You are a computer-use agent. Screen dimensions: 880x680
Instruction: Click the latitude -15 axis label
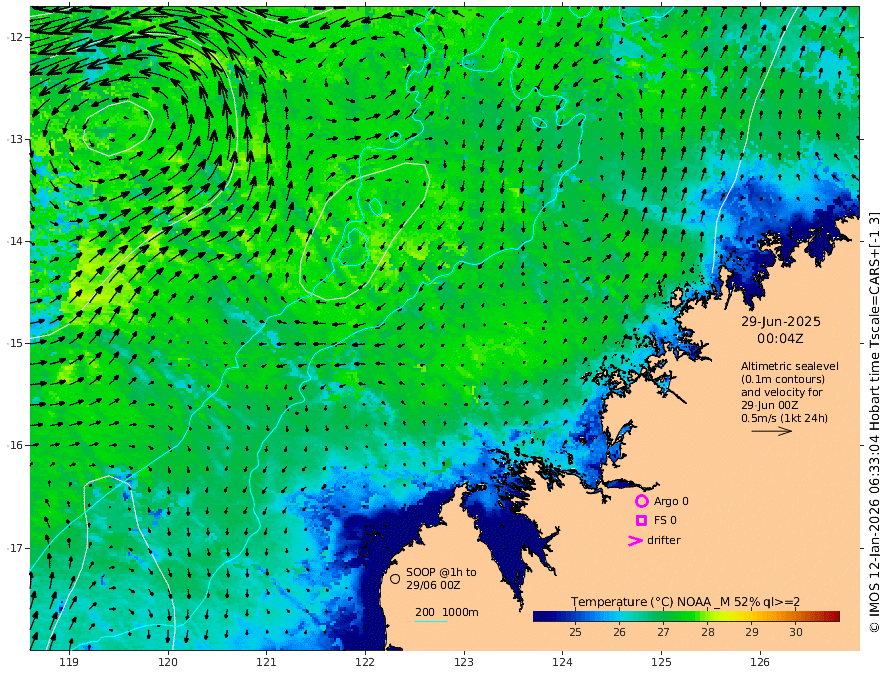coord(14,343)
